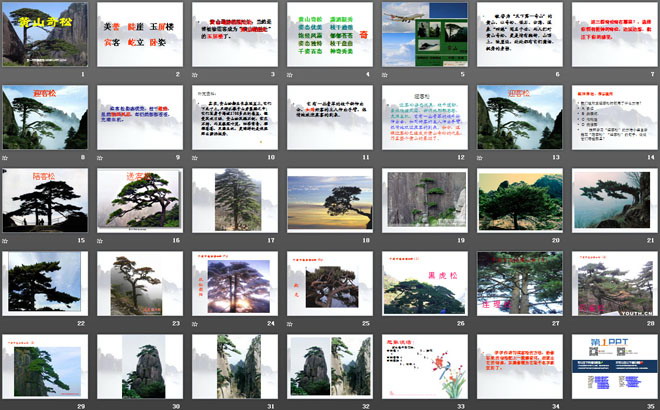Select slide 4 with green idiom list

(329, 34)
